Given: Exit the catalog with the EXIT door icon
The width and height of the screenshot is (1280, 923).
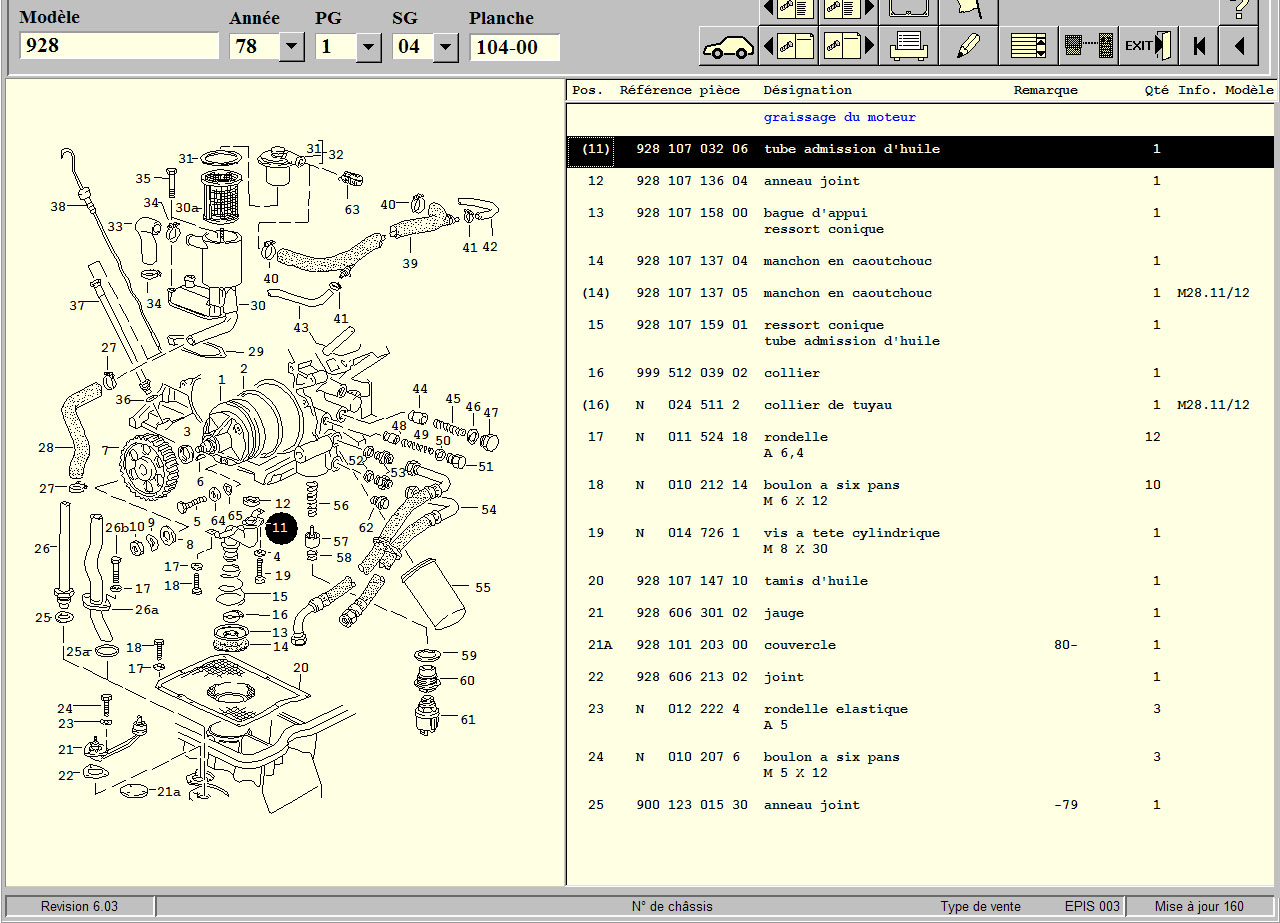Looking at the screenshot, I should 1148,46.
